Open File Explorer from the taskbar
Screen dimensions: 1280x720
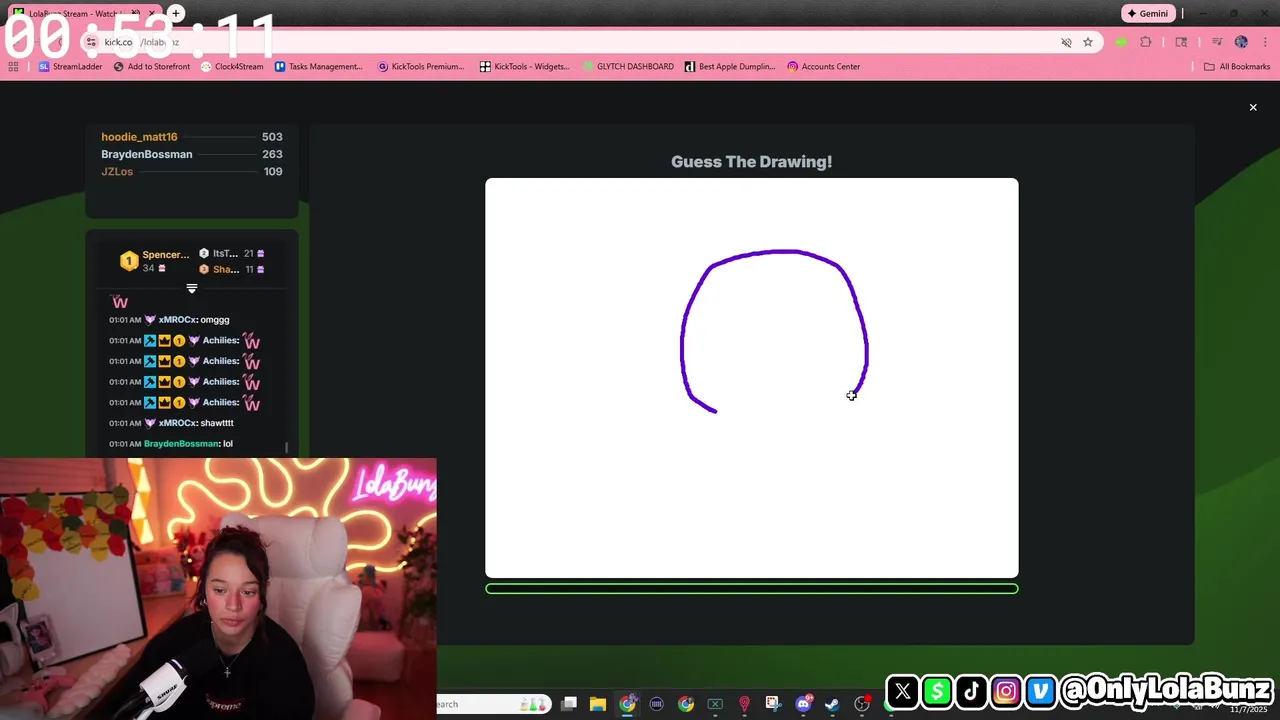click(x=598, y=704)
